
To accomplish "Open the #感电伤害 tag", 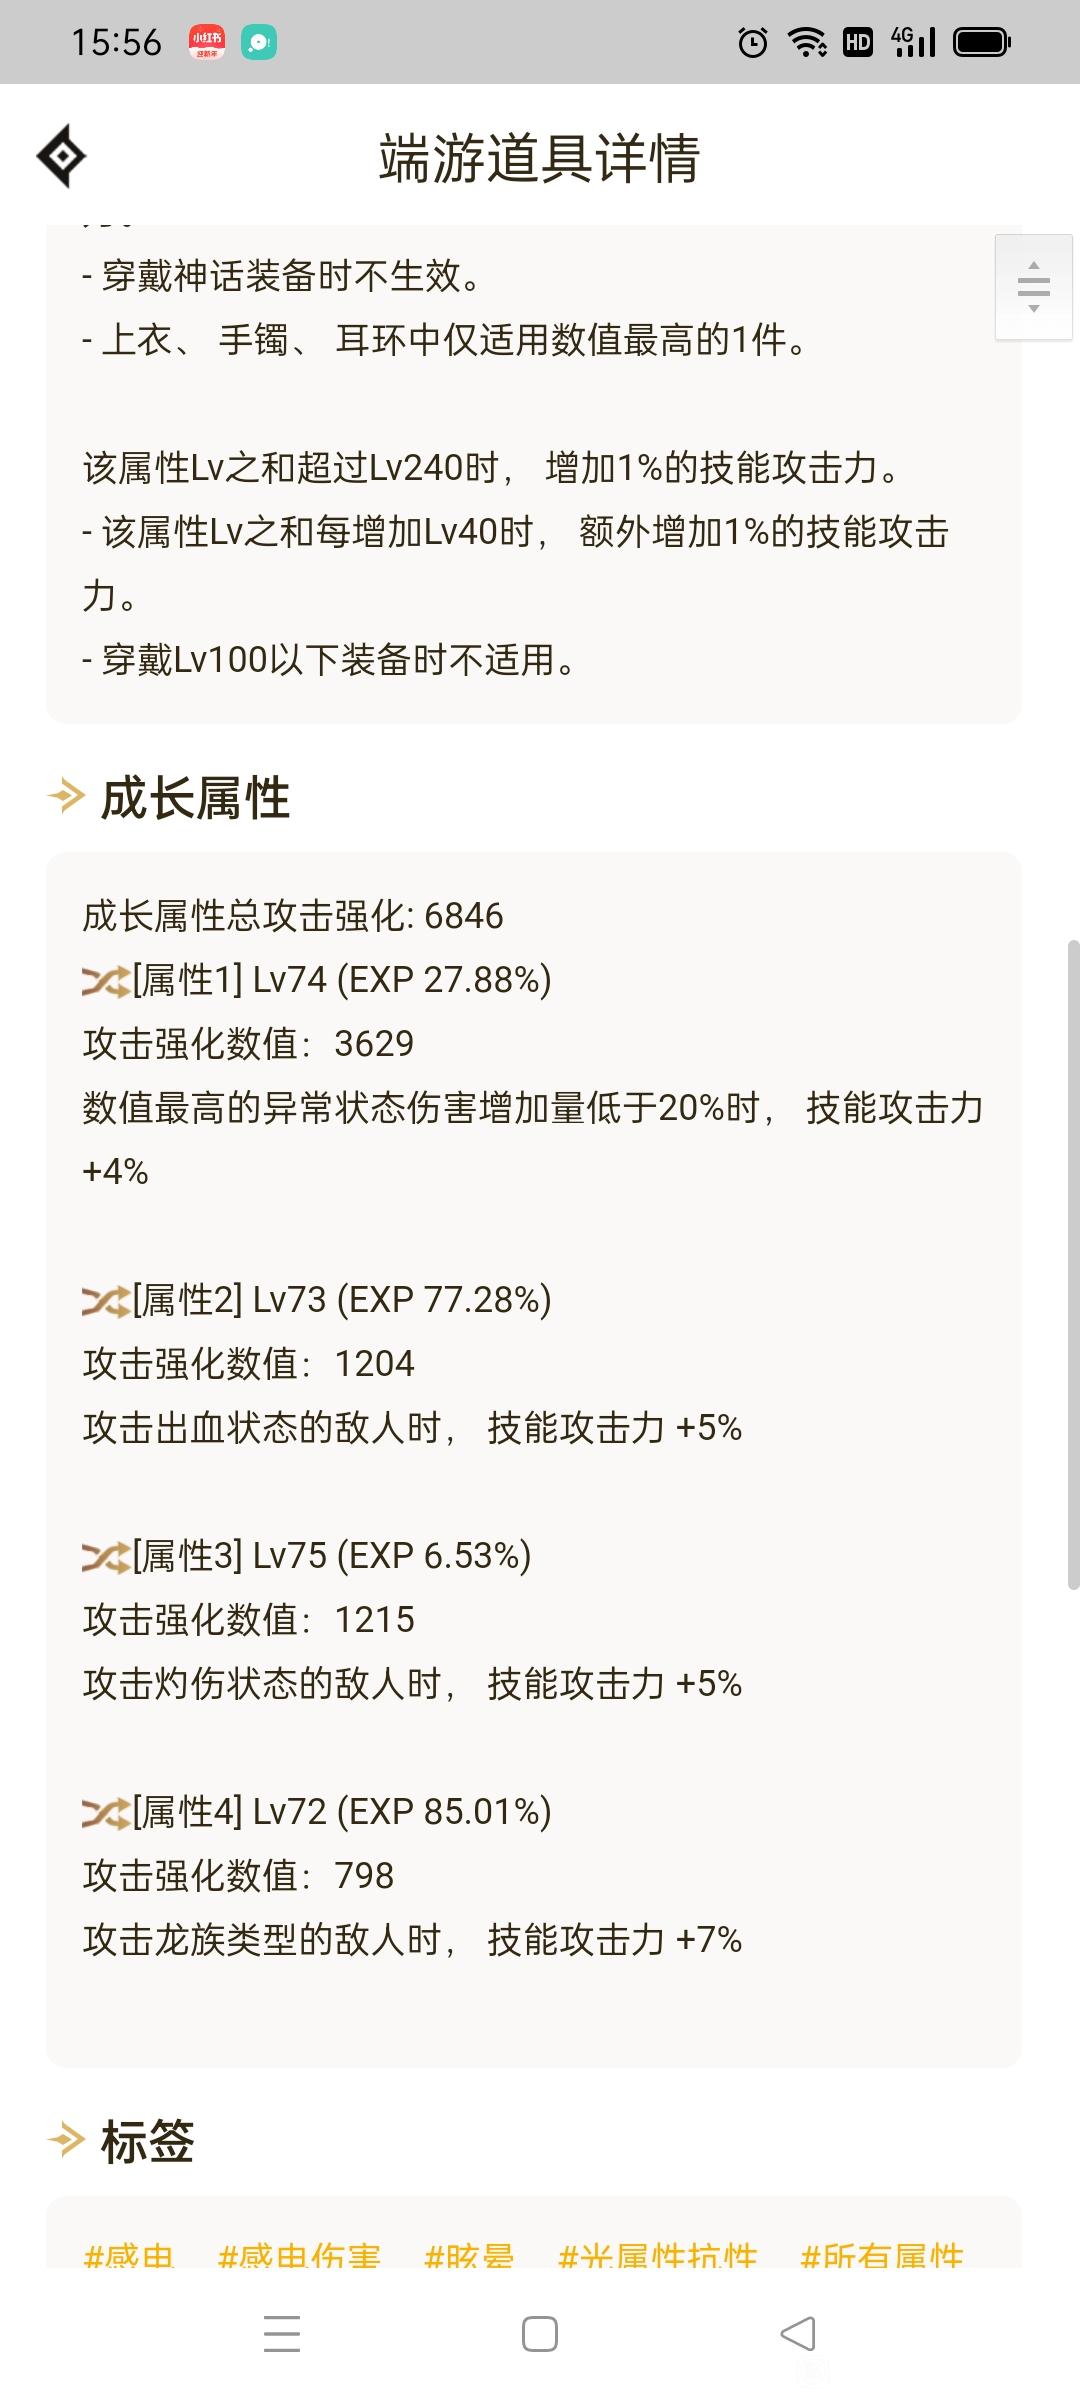I will (x=299, y=2254).
